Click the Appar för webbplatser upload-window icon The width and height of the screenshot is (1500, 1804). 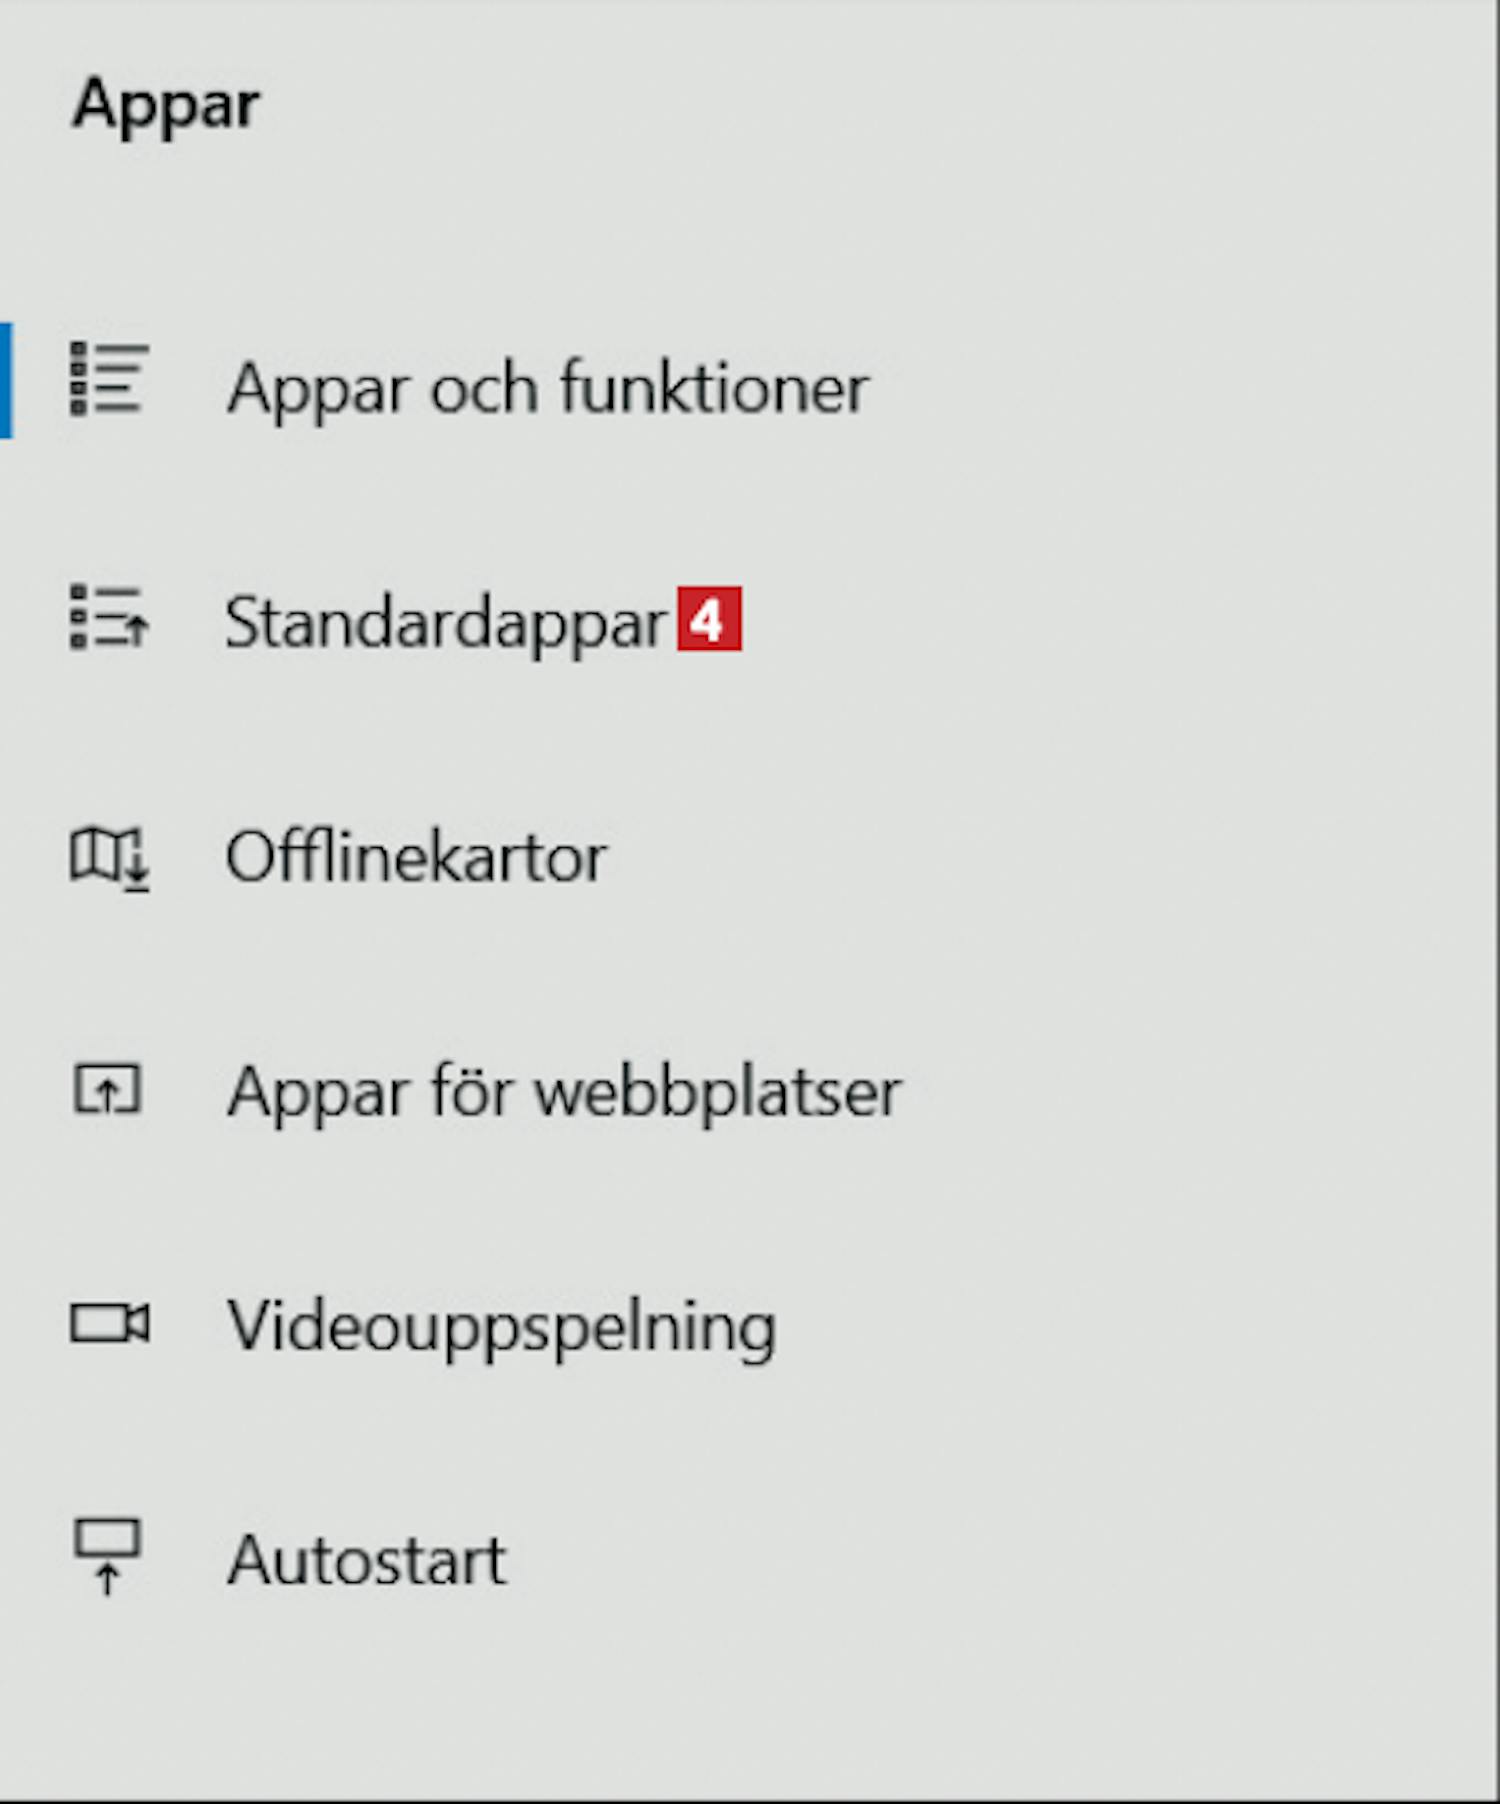coord(108,1088)
